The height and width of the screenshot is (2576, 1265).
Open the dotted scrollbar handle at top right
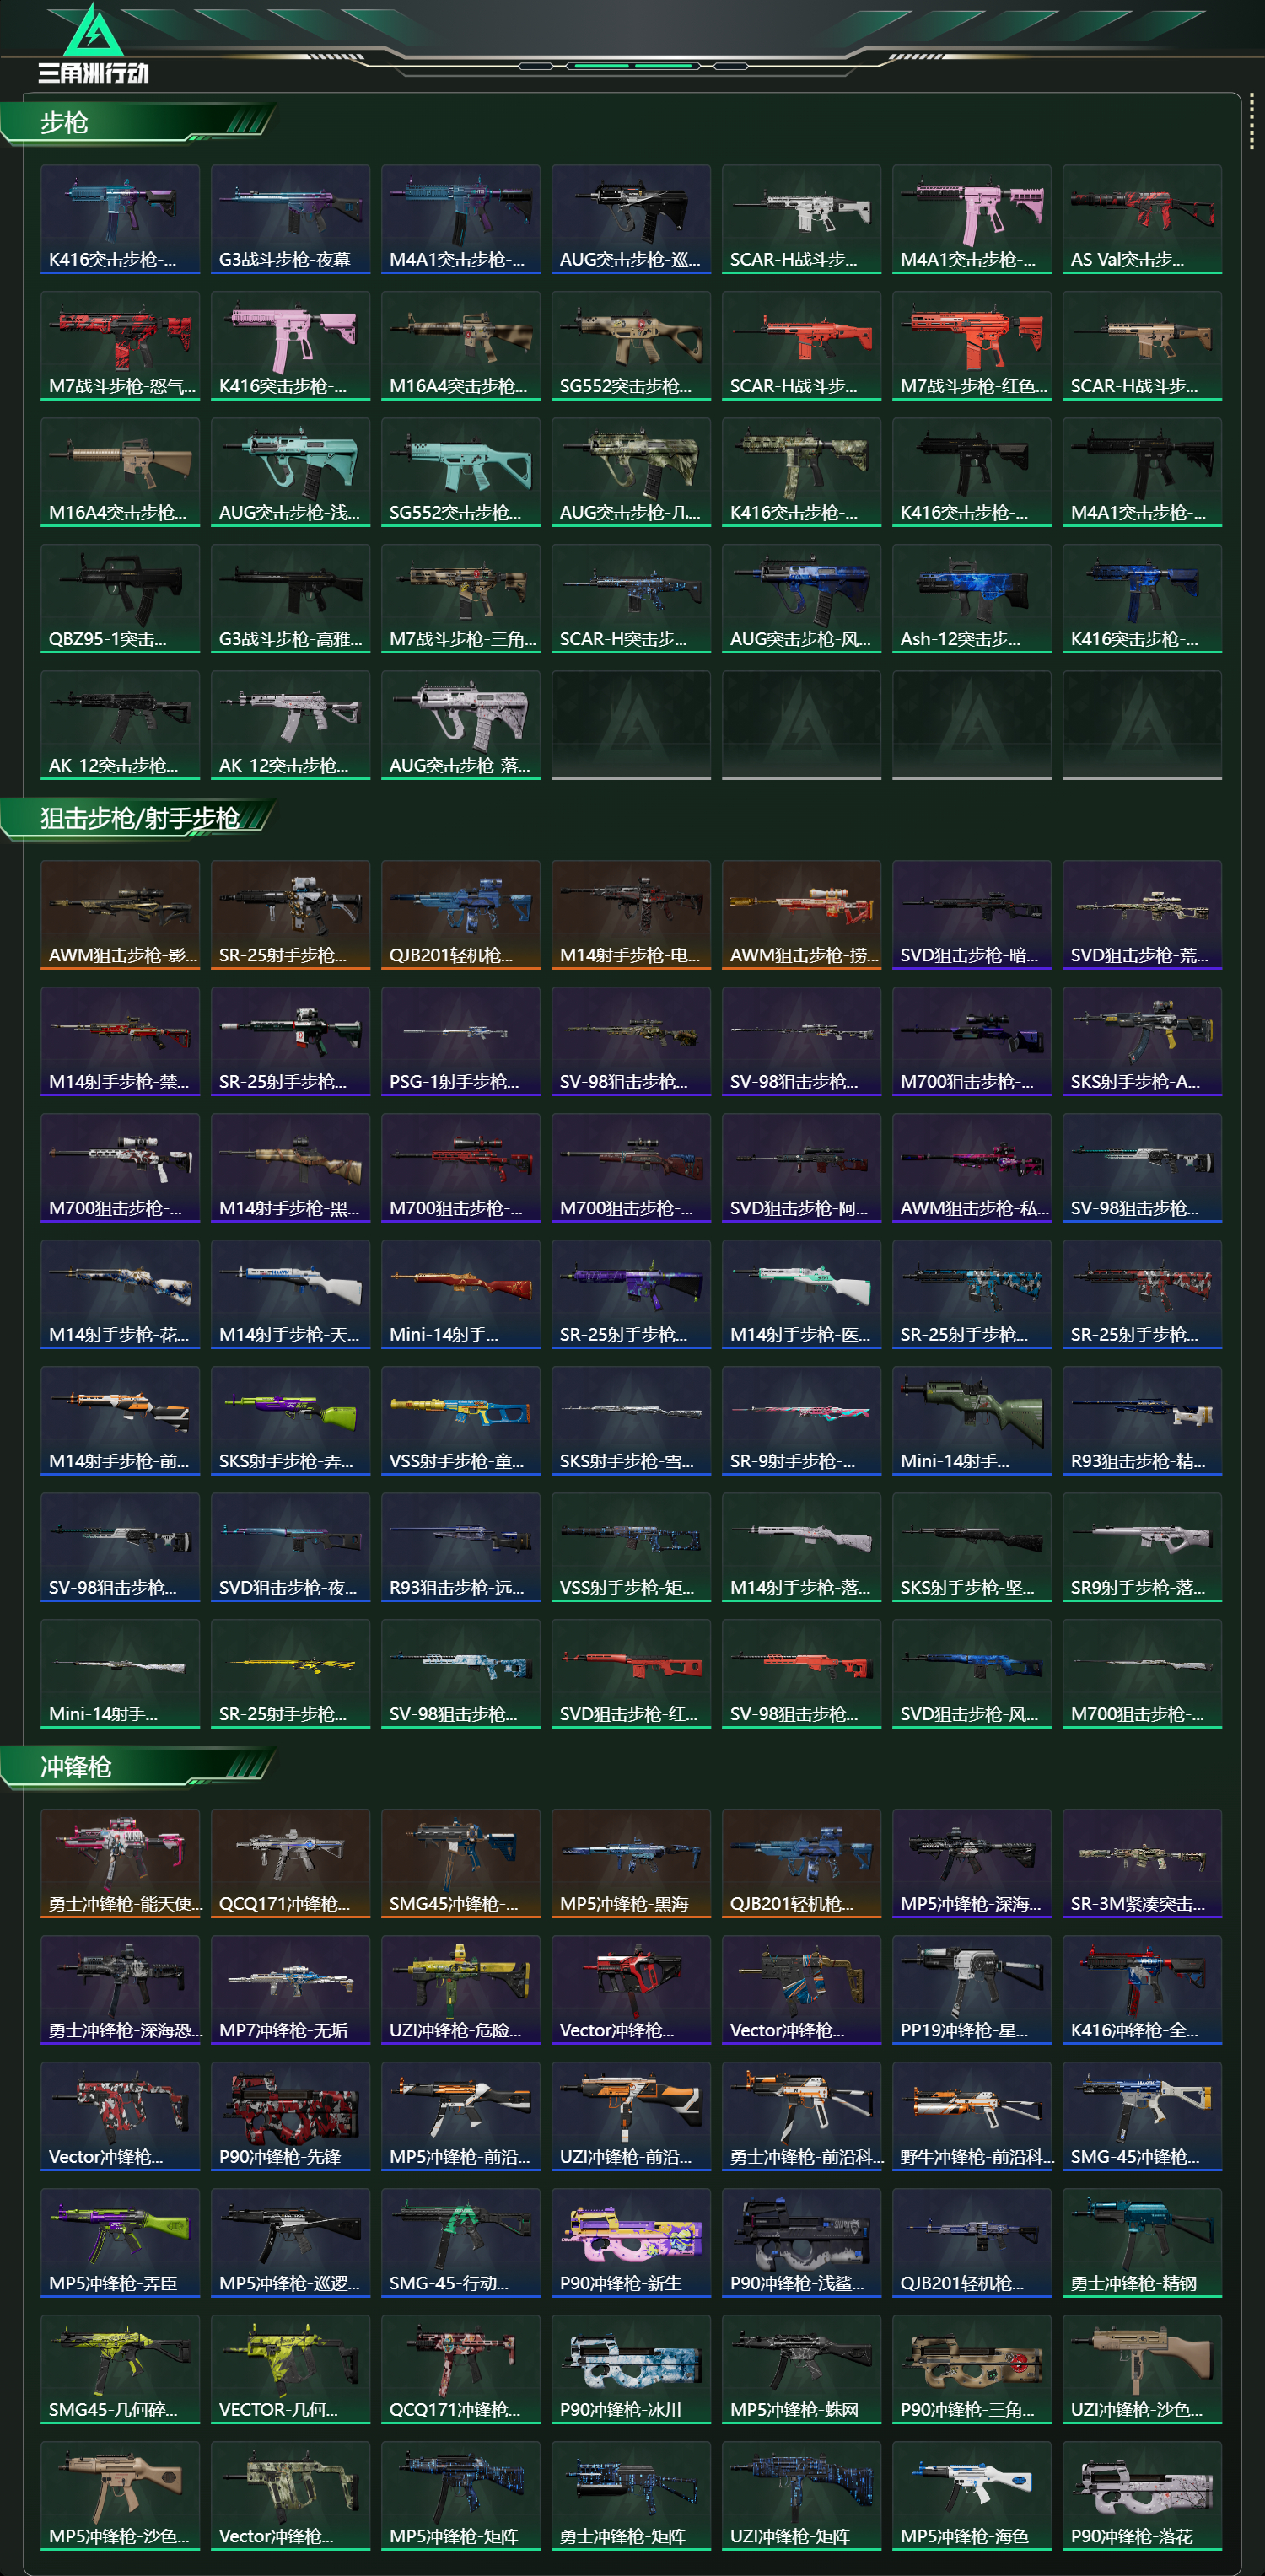1251,123
